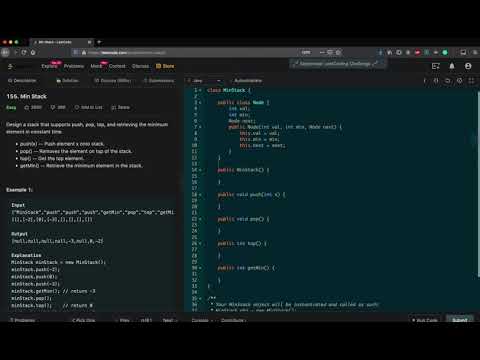Switch to the Discuss tab of the problem
Image resolution: width=480 pixels, height=360 pixels.
coord(112,81)
